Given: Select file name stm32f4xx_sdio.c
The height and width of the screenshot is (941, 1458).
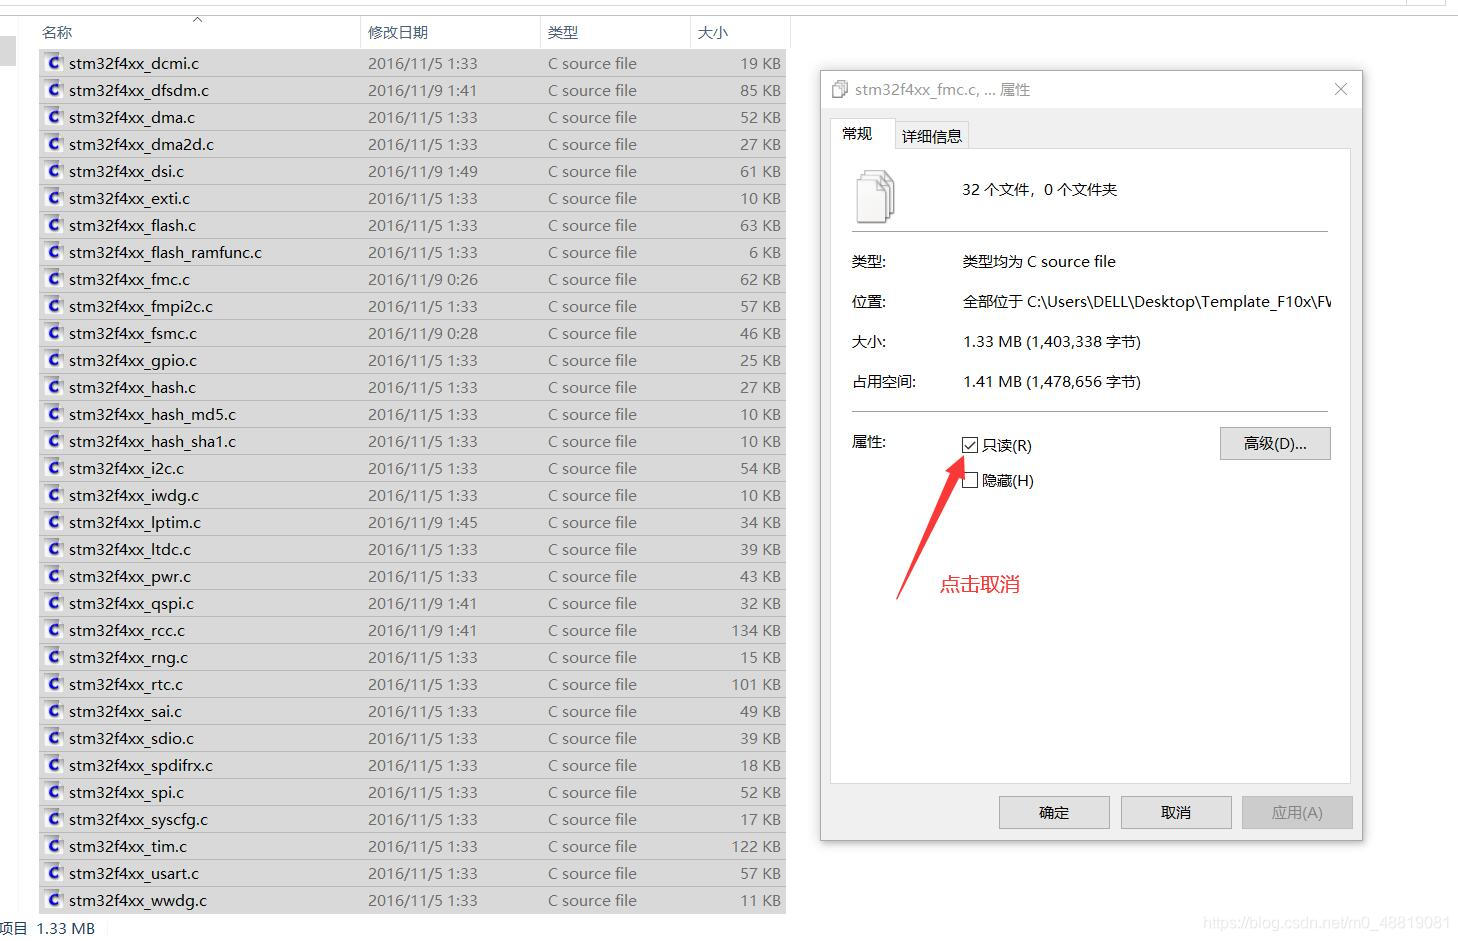Looking at the screenshot, I should coord(131,738).
